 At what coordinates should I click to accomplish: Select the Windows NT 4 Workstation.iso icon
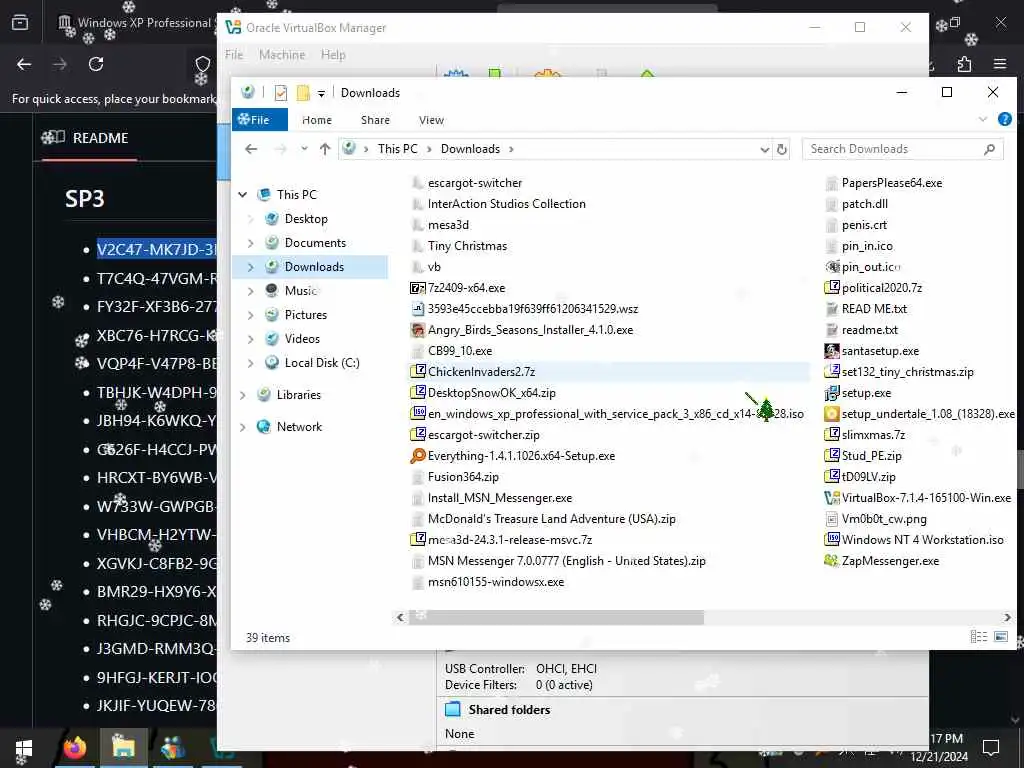pos(831,540)
